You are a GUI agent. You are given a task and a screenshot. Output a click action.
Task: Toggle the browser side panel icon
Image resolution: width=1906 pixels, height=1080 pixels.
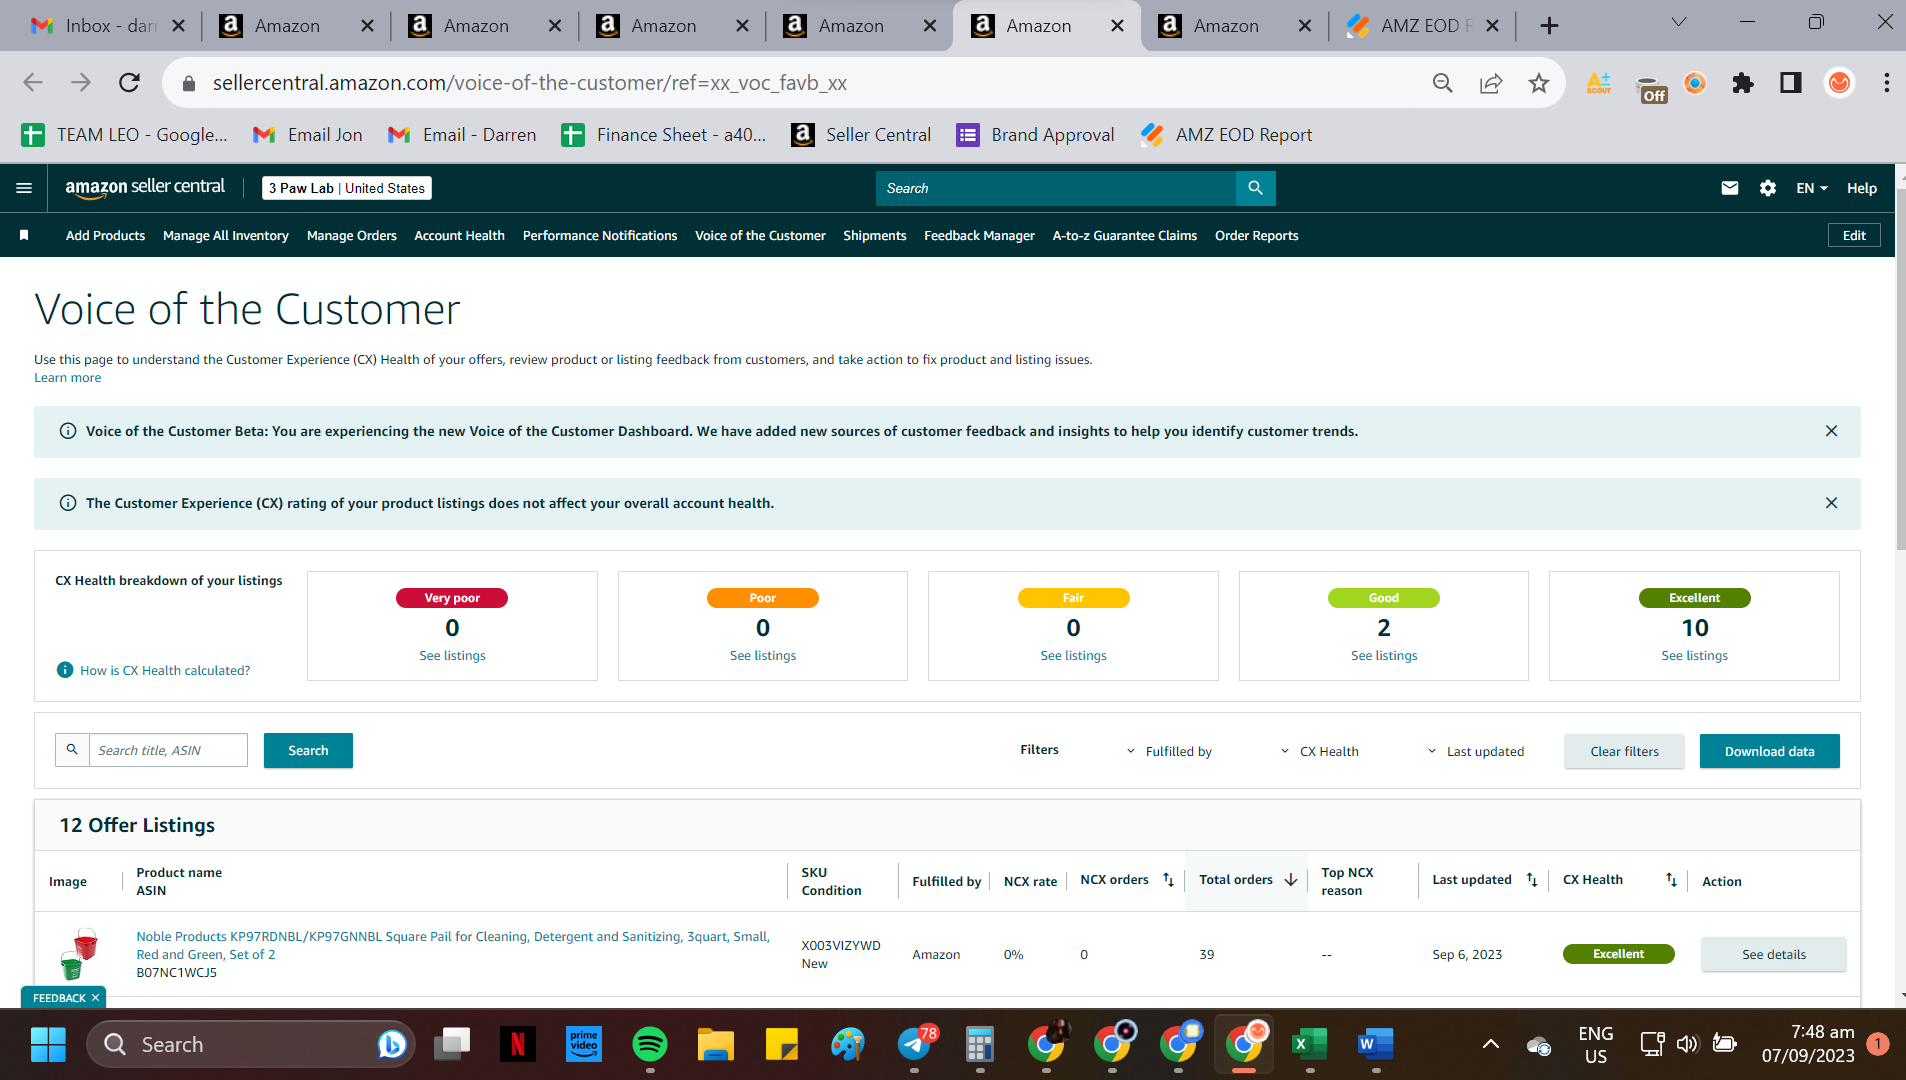(x=1790, y=83)
